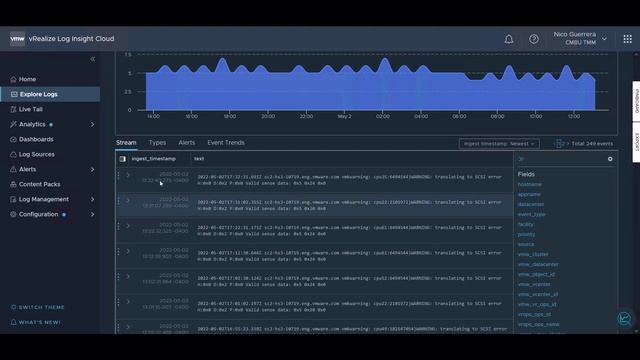The height and width of the screenshot is (360, 640).
Task: Go to Home in the sidebar
Action: pos(27,79)
